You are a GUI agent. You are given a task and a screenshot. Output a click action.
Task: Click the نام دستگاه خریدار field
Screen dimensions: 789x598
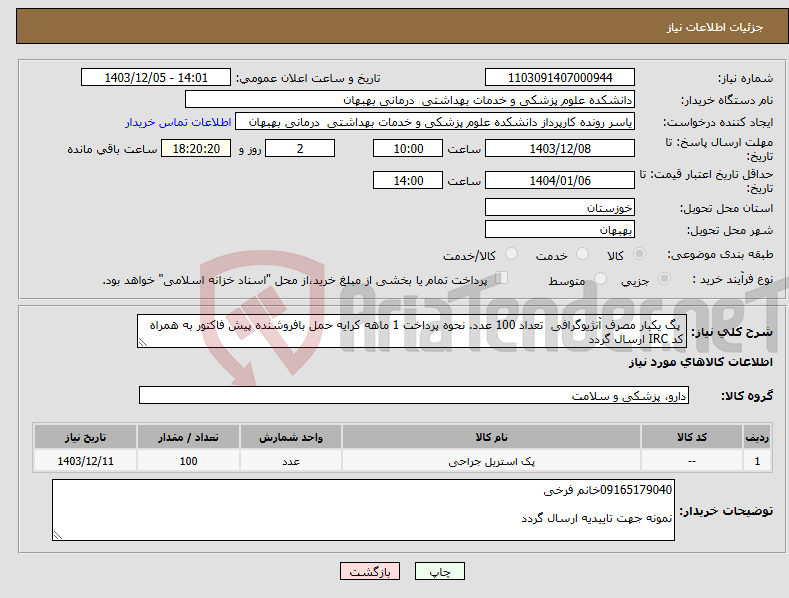tap(410, 100)
